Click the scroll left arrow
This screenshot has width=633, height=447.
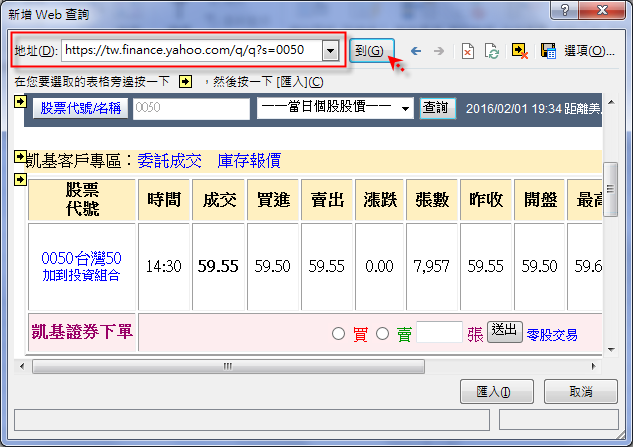22,366
